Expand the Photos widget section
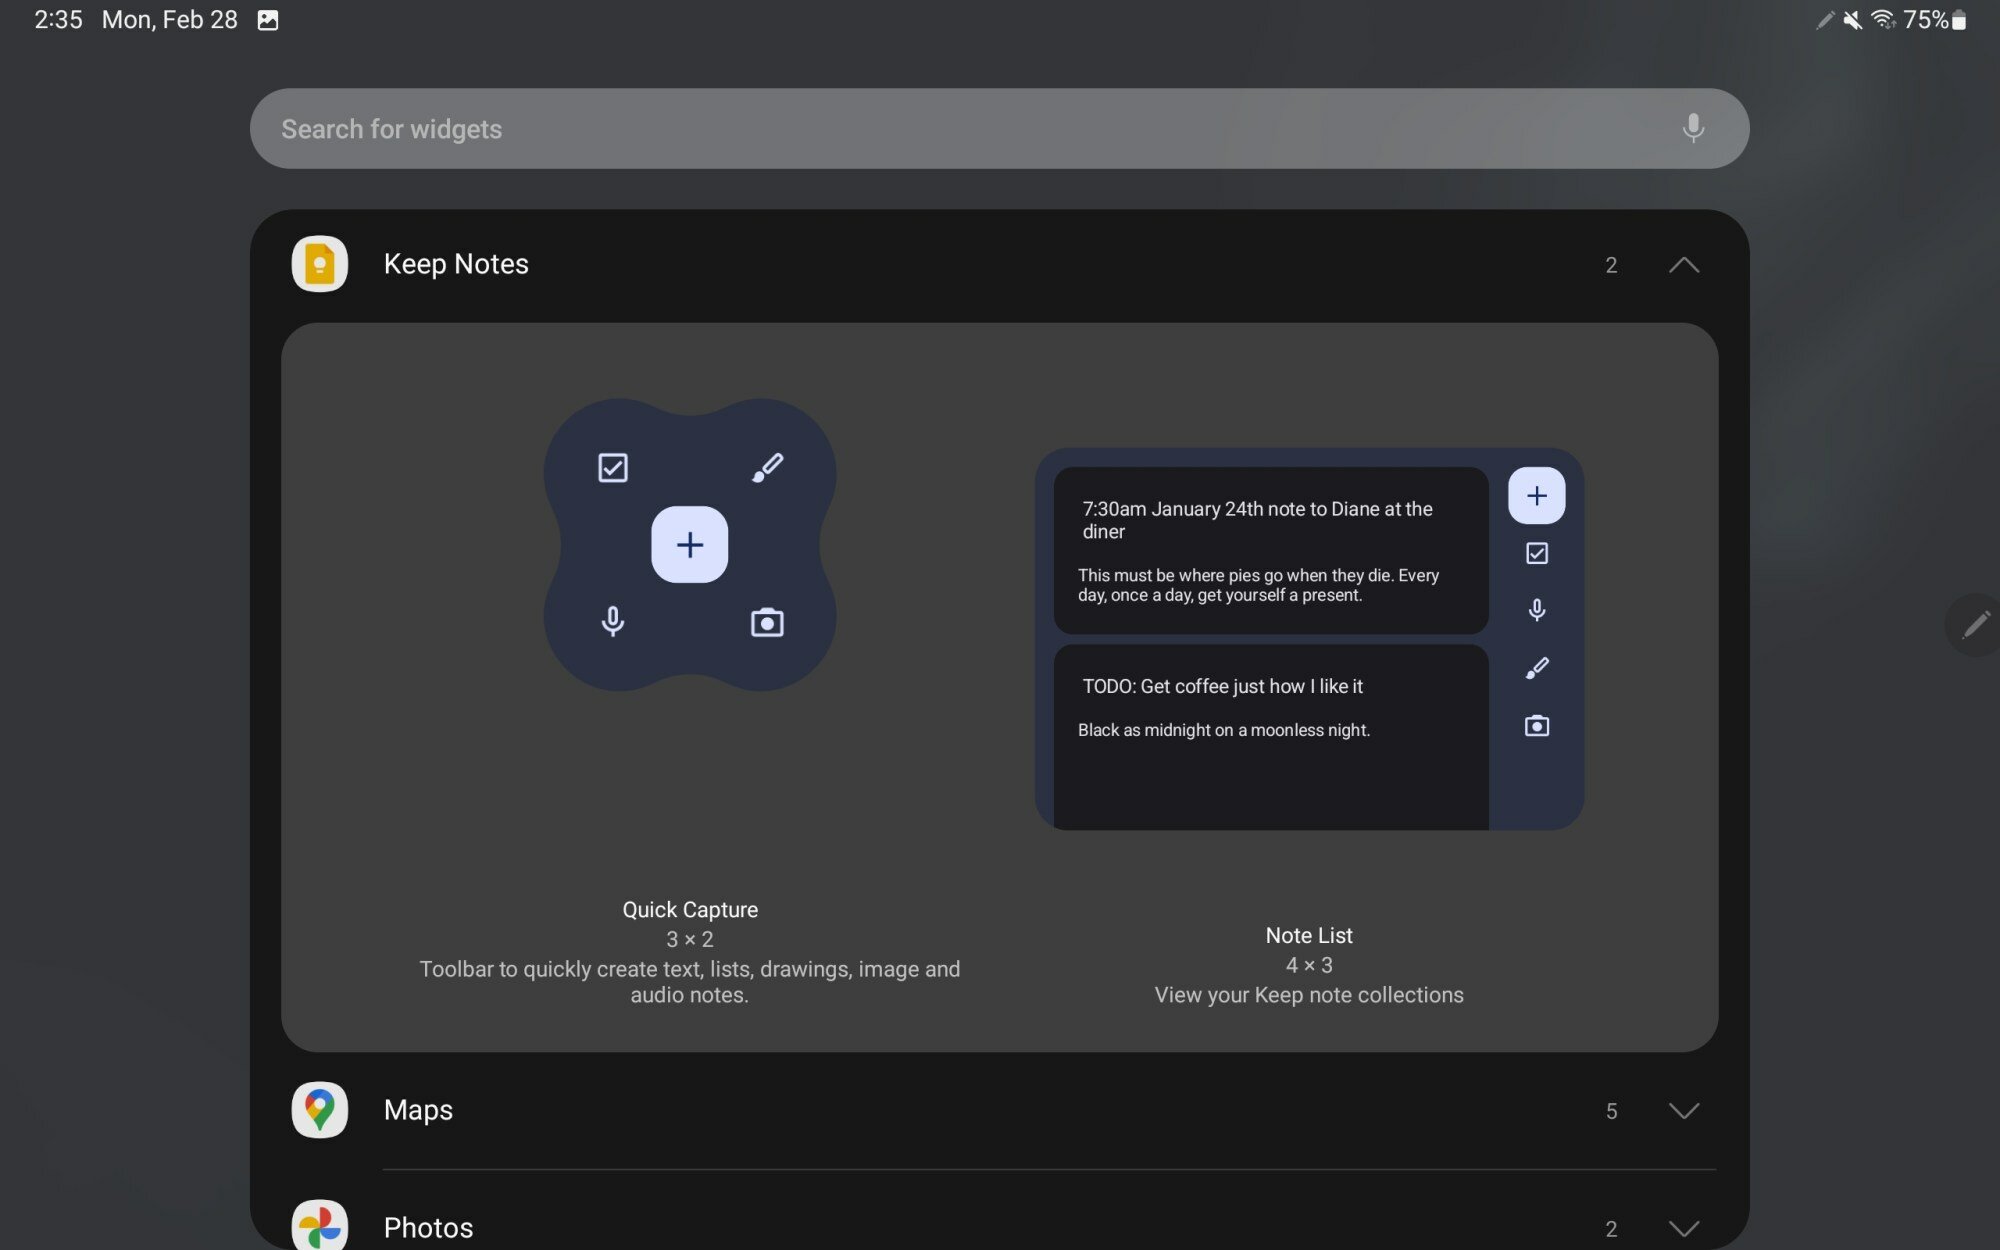The image size is (2000, 1250). (x=1683, y=1228)
